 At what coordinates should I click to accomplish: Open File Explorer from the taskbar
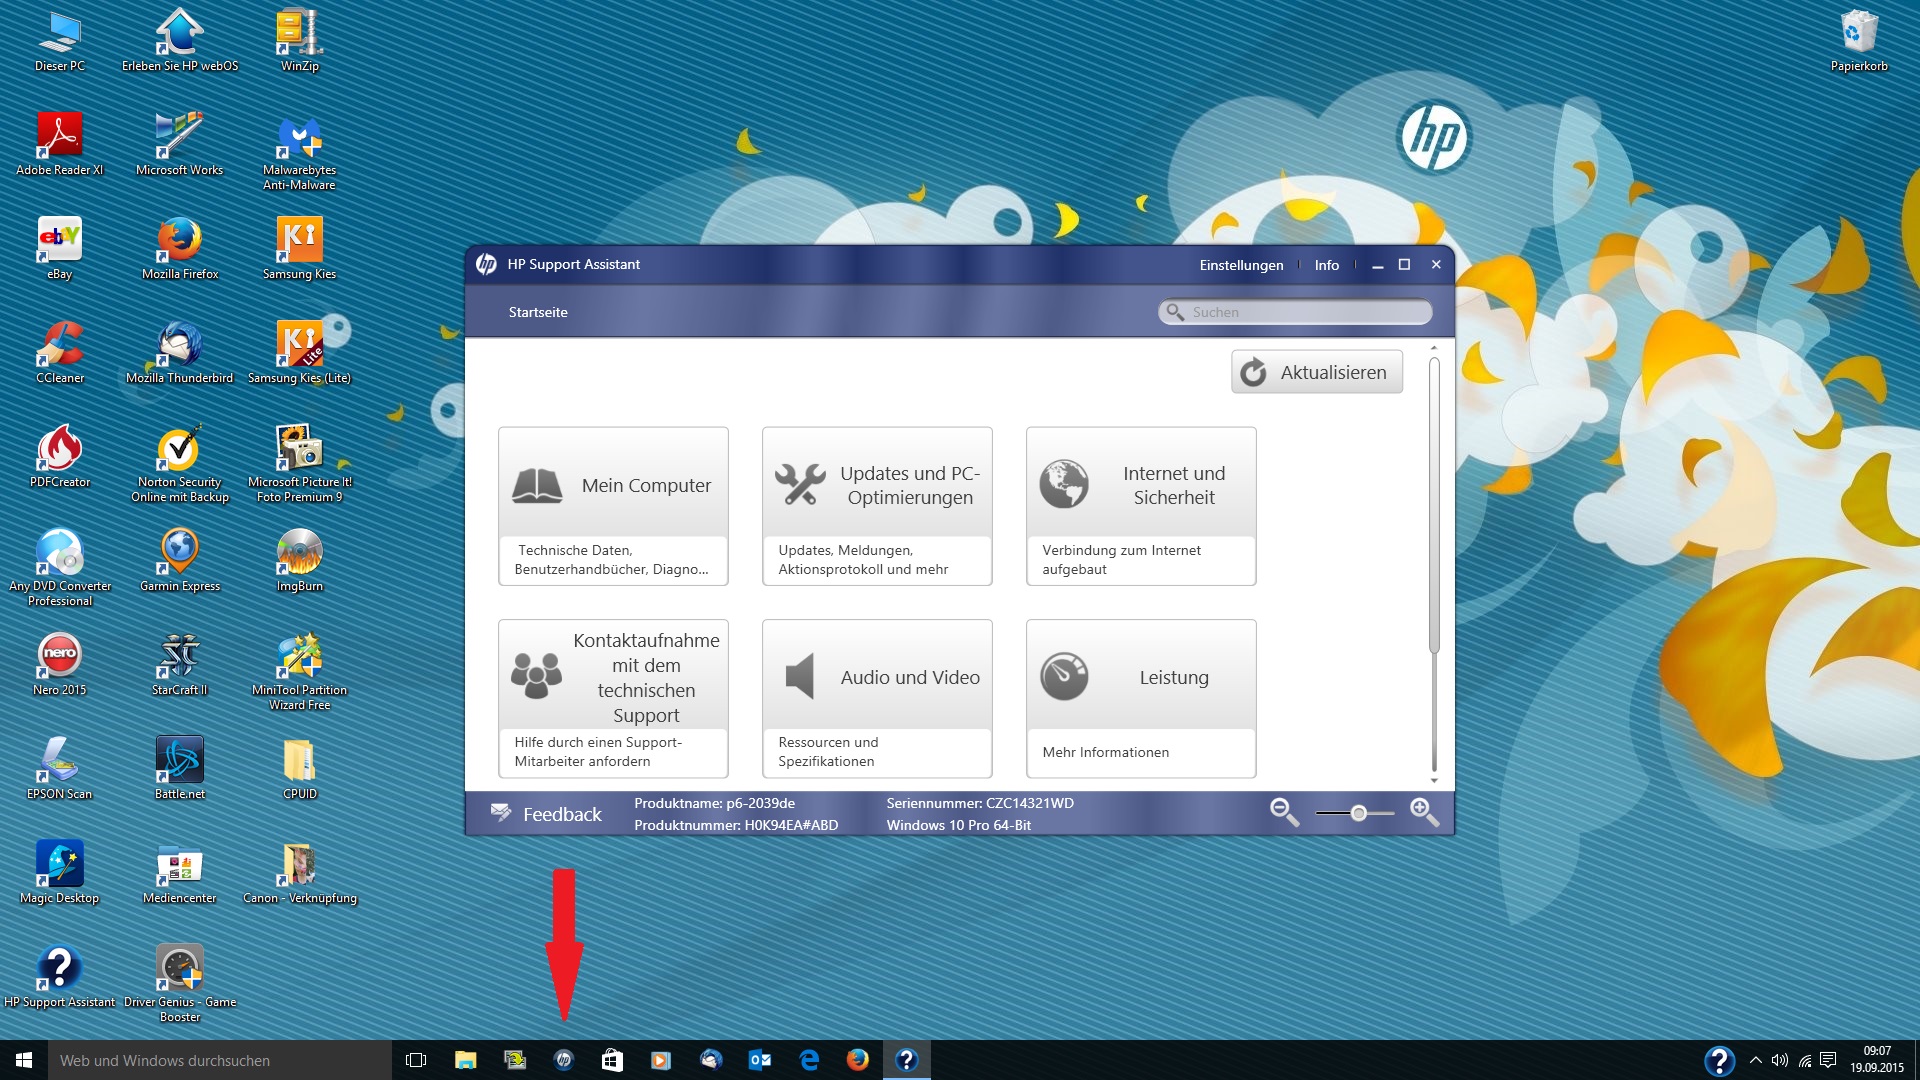pos(465,1060)
